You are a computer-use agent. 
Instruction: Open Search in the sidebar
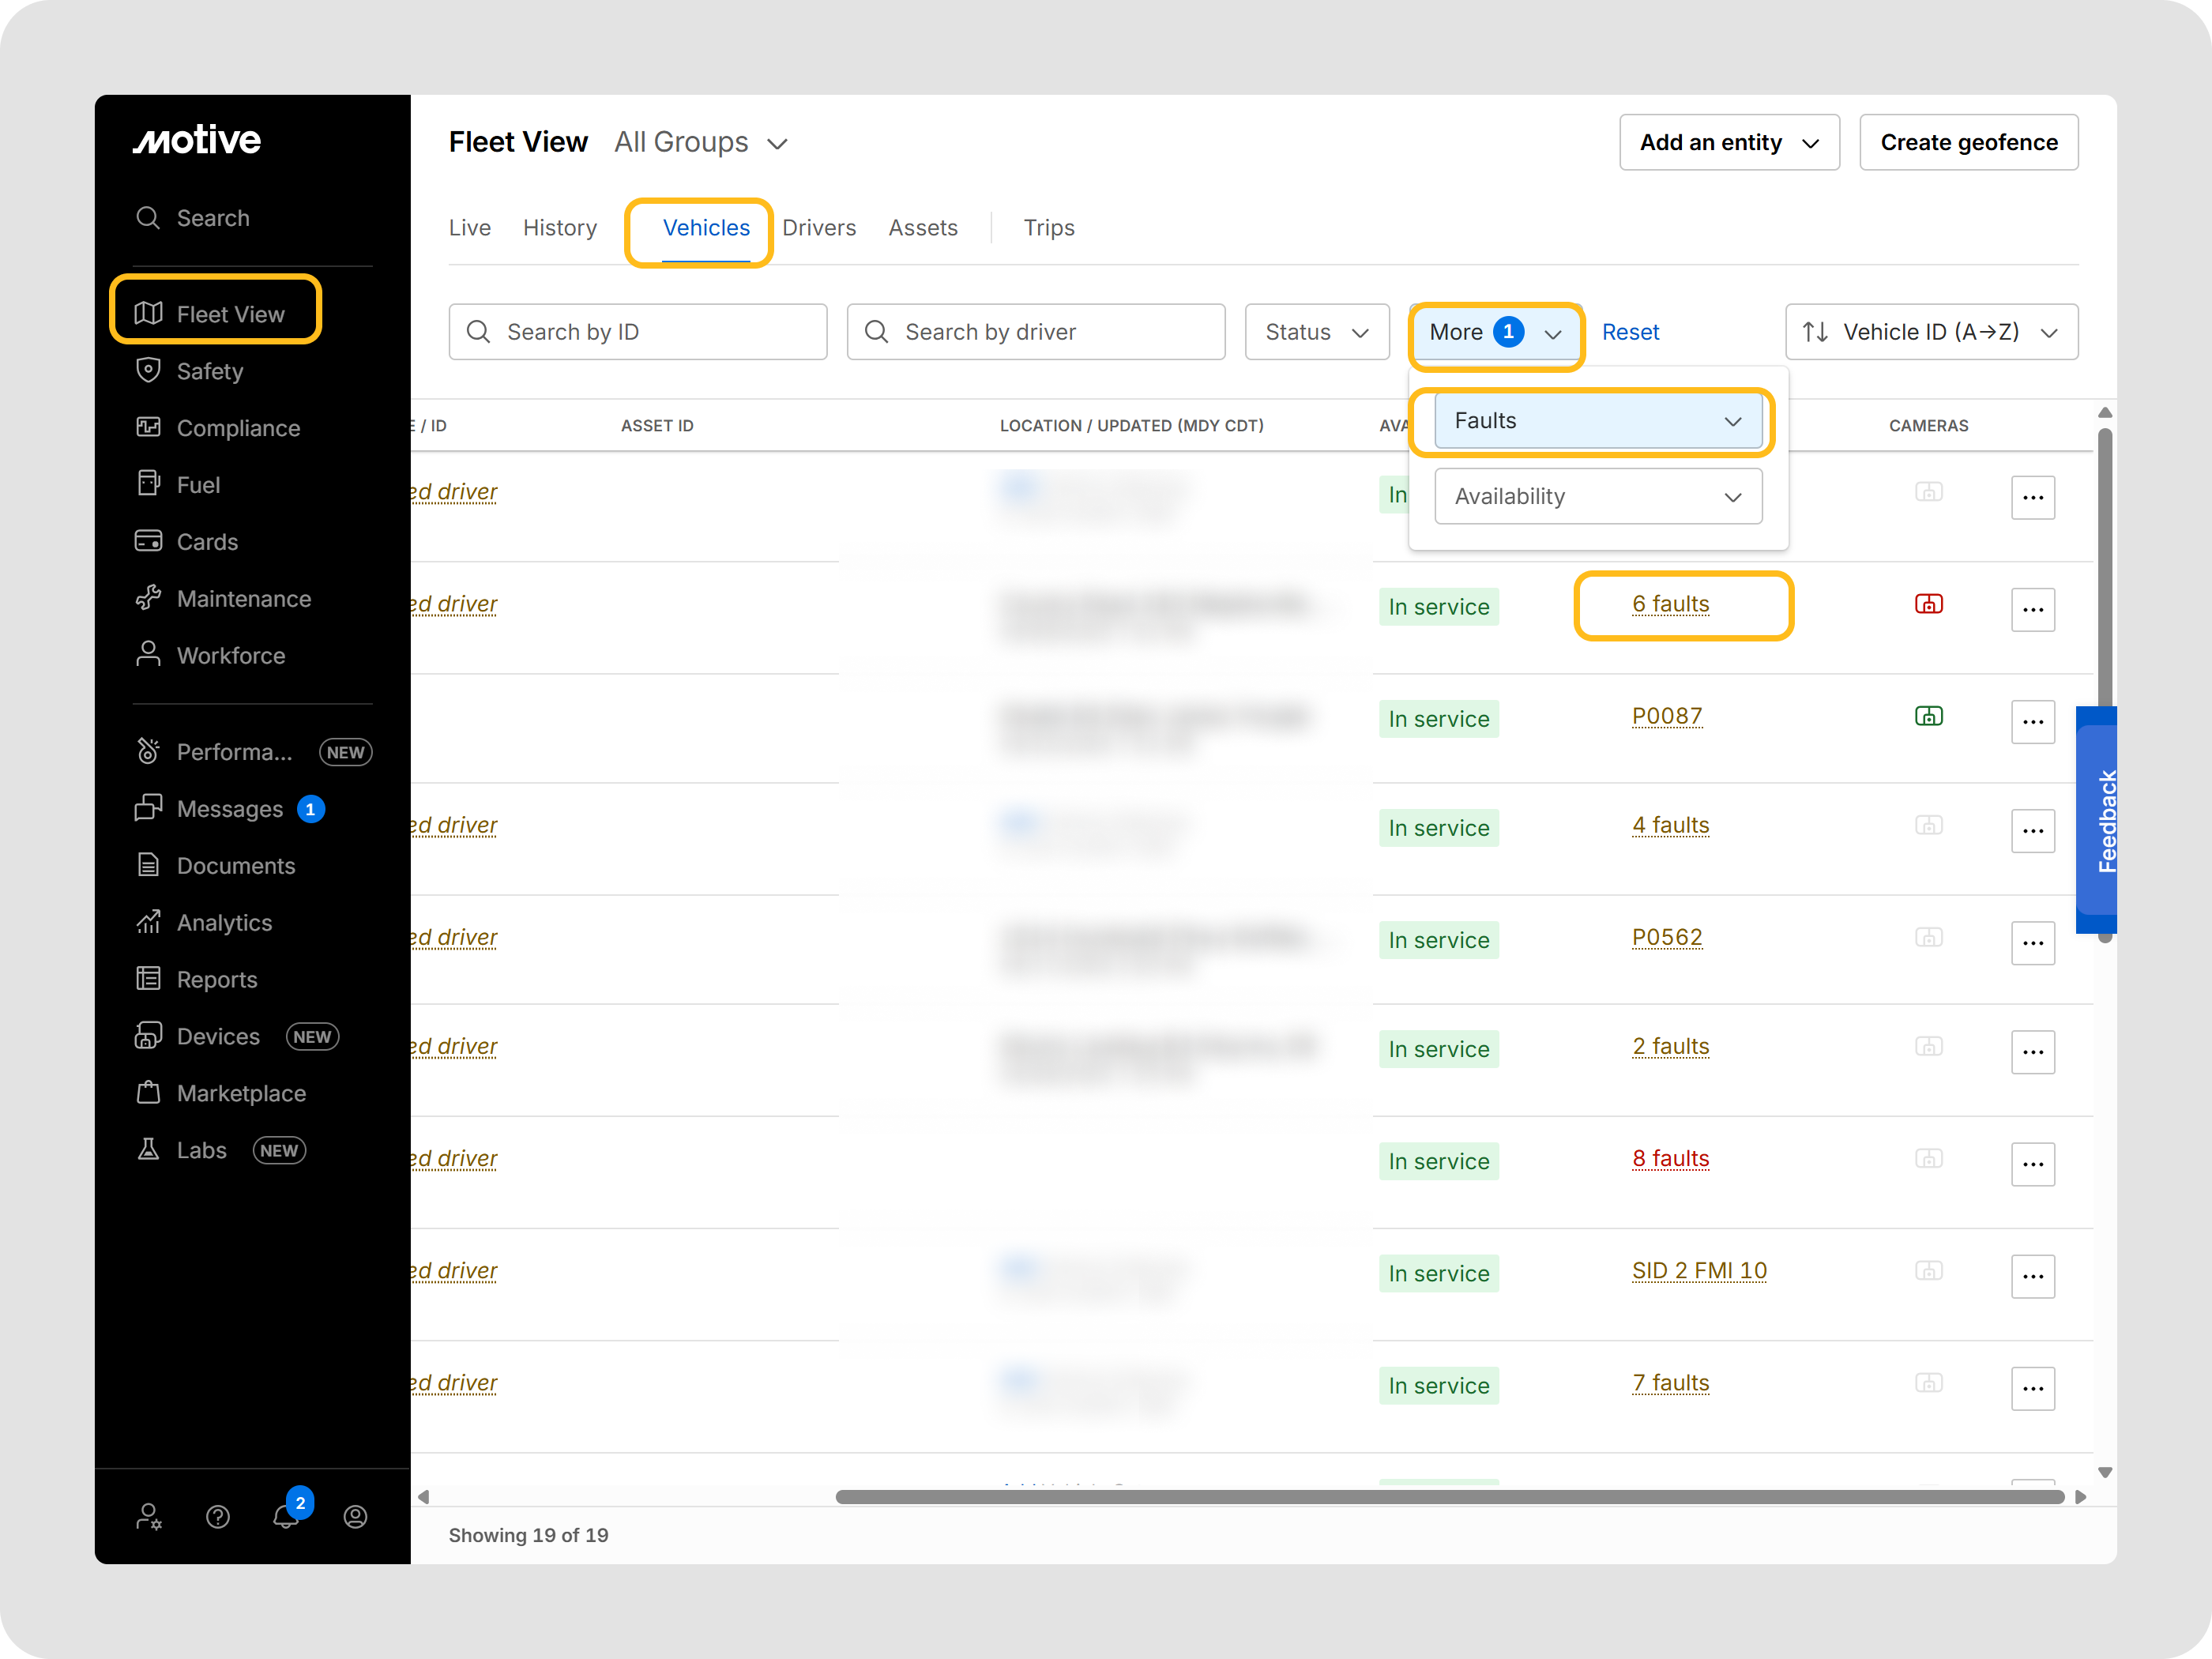pos(193,218)
